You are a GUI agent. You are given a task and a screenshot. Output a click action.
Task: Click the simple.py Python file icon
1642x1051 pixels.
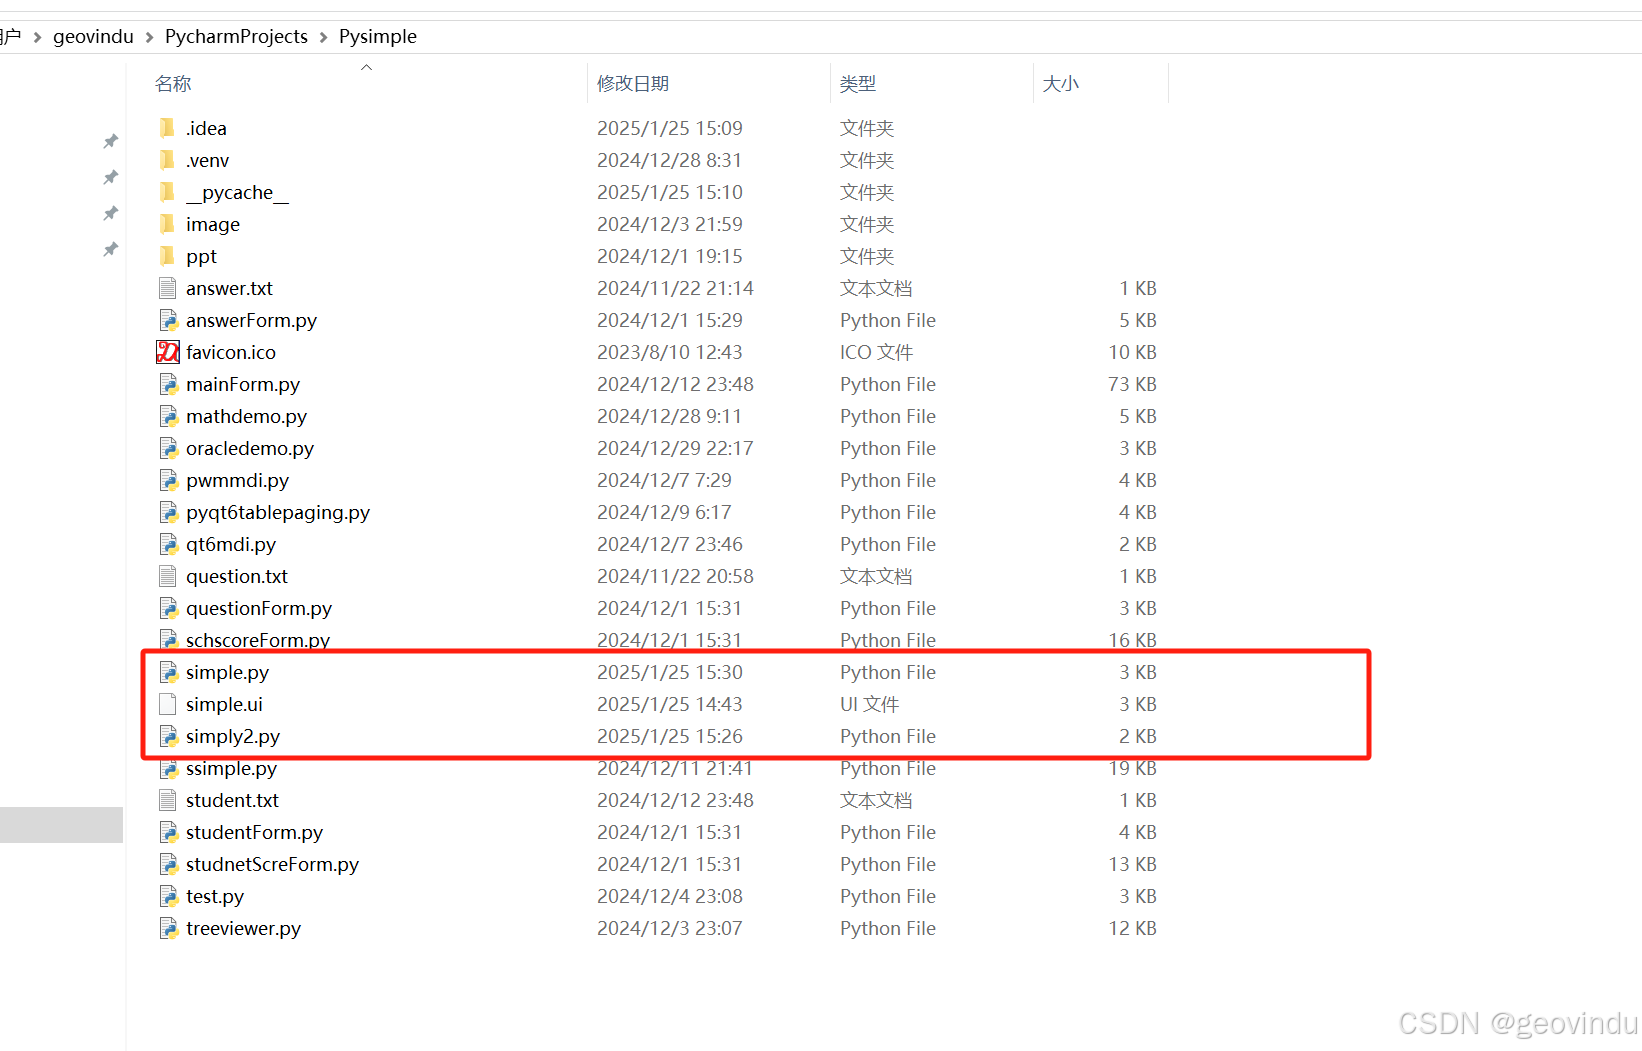click(168, 672)
